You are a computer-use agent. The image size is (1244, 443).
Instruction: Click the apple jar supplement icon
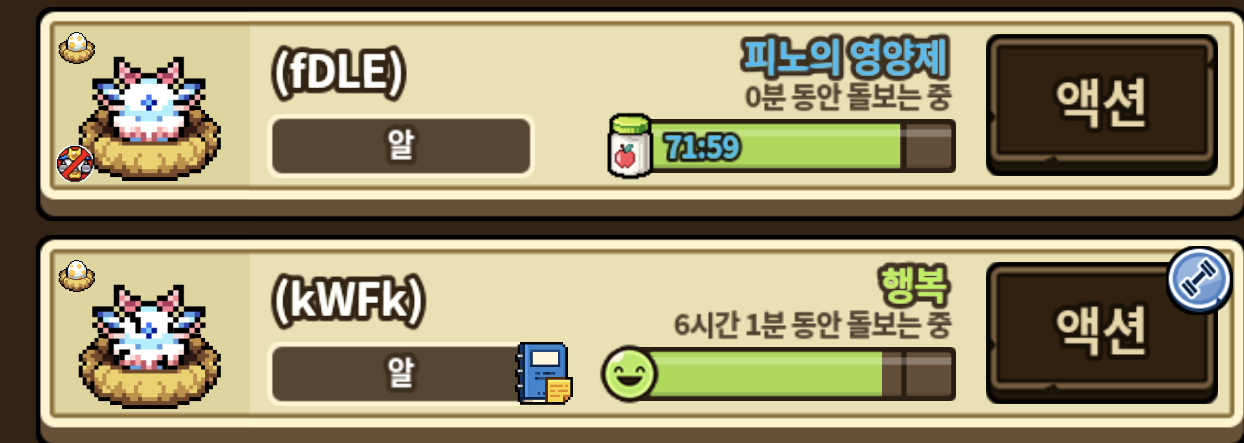point(628,147)
